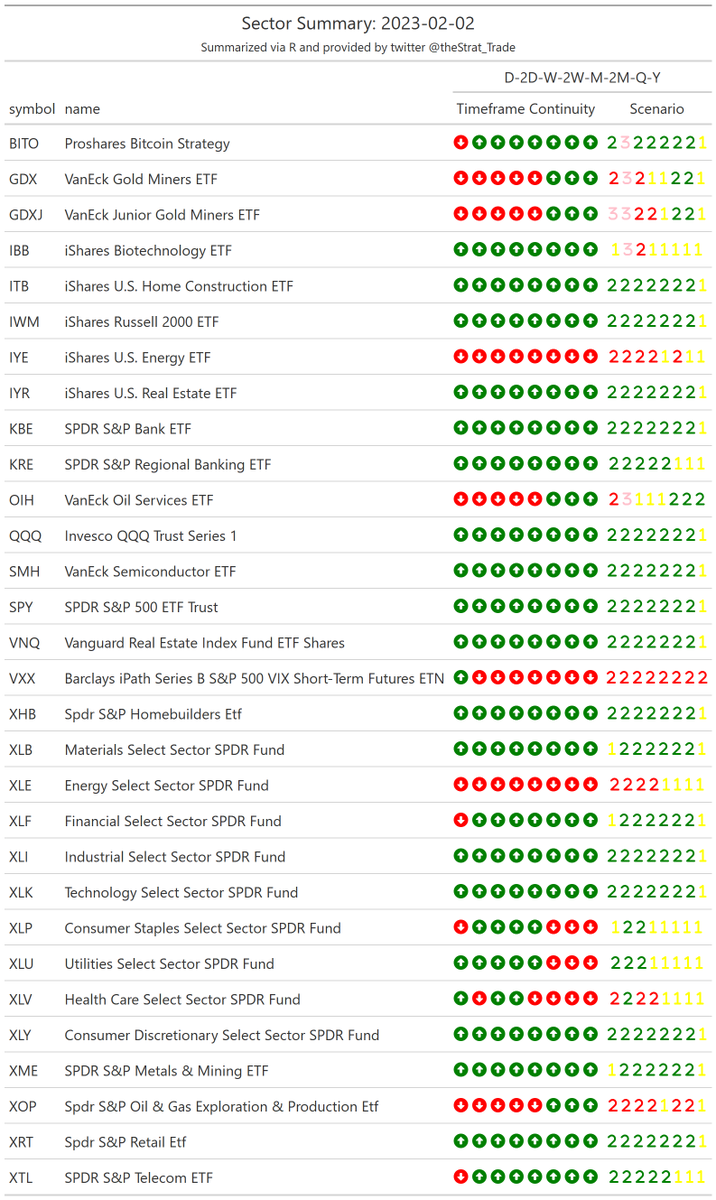Click 'Energy Select Sector SPDR Fund'
Viewport: 716px width, 1200px height.
click(x=166, y=785)
